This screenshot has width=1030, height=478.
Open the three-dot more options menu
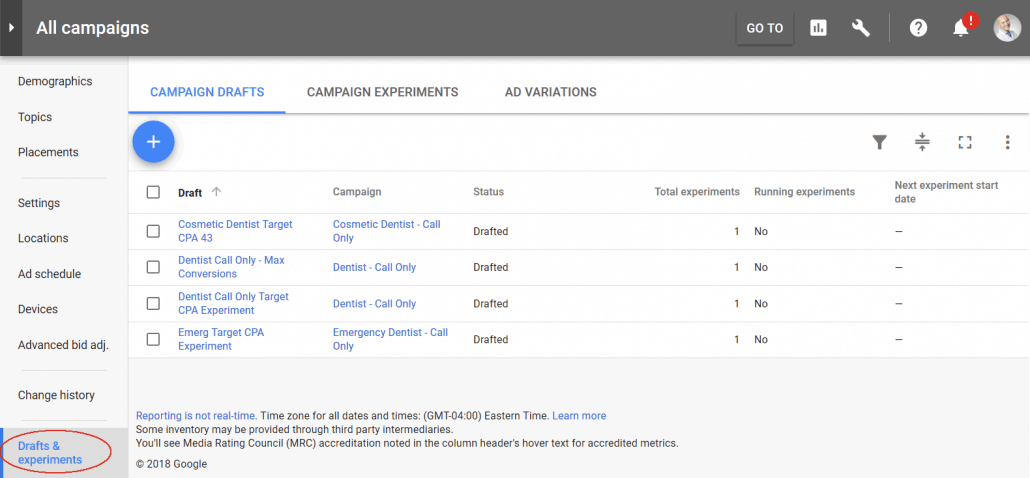tap(1007, 142)
